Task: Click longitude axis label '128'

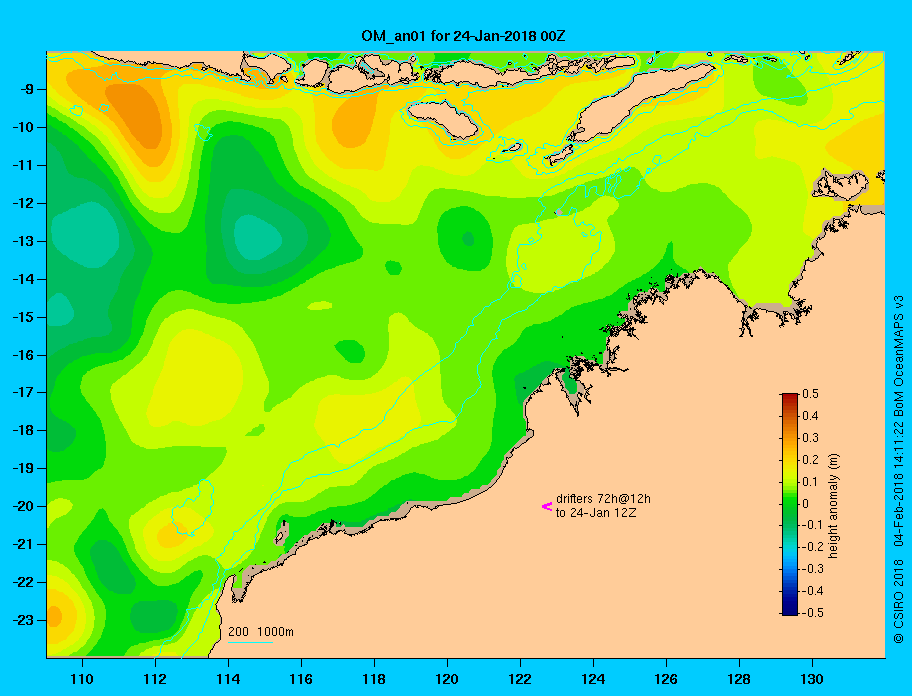Action: (739, 679)
